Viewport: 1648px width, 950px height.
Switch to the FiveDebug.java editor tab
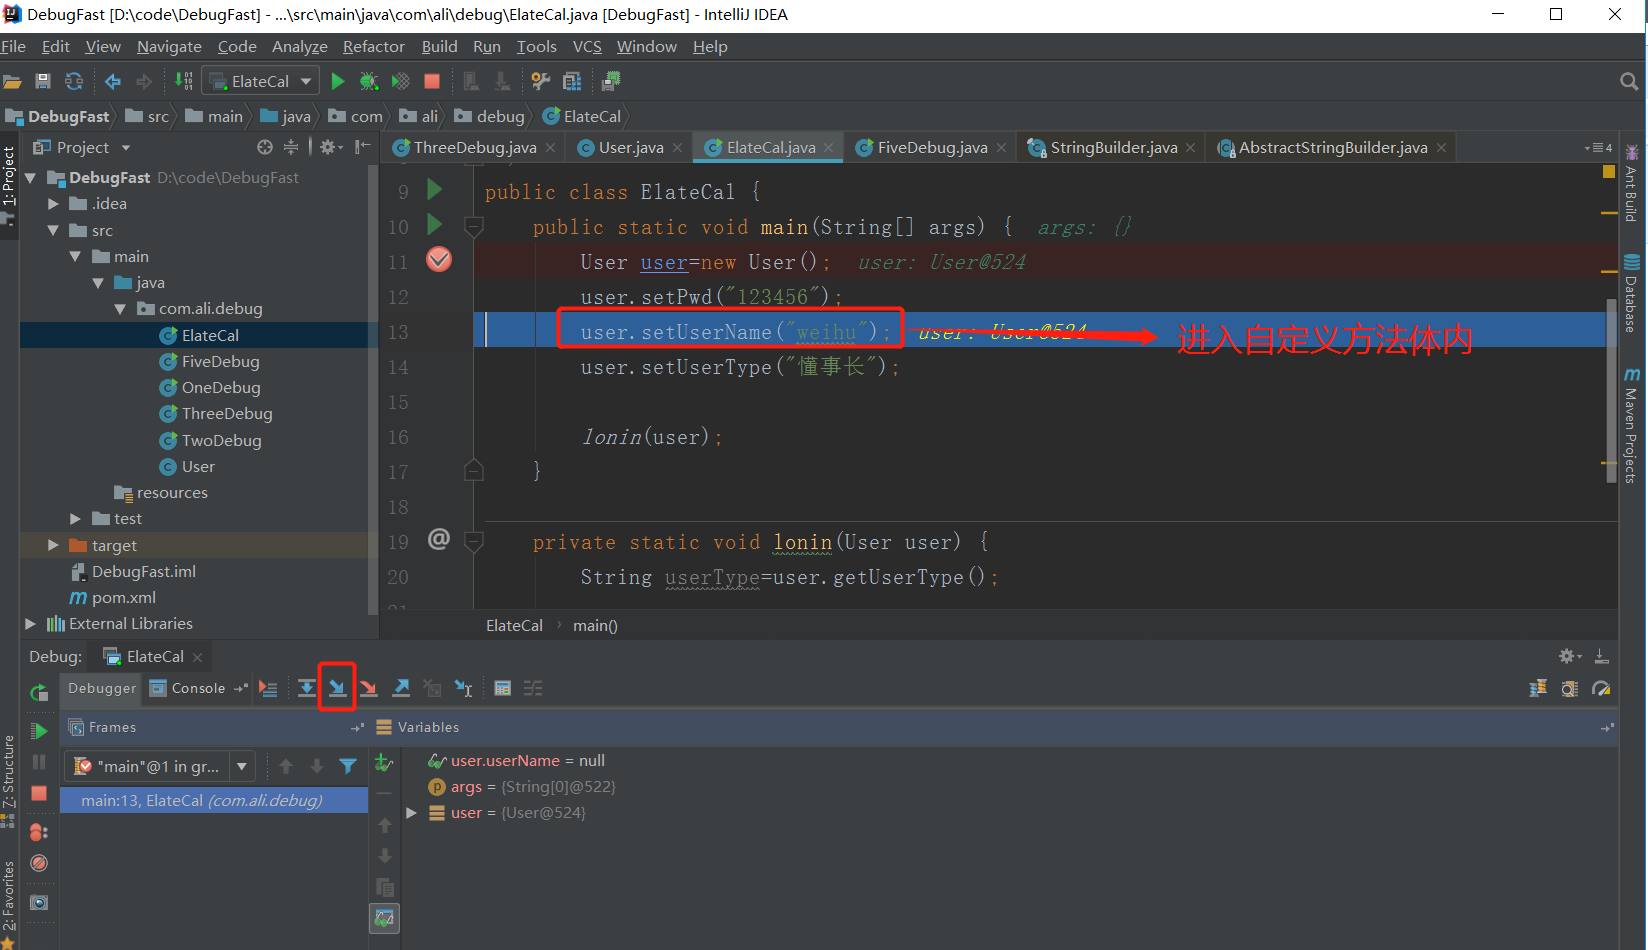tap(931, 147)
